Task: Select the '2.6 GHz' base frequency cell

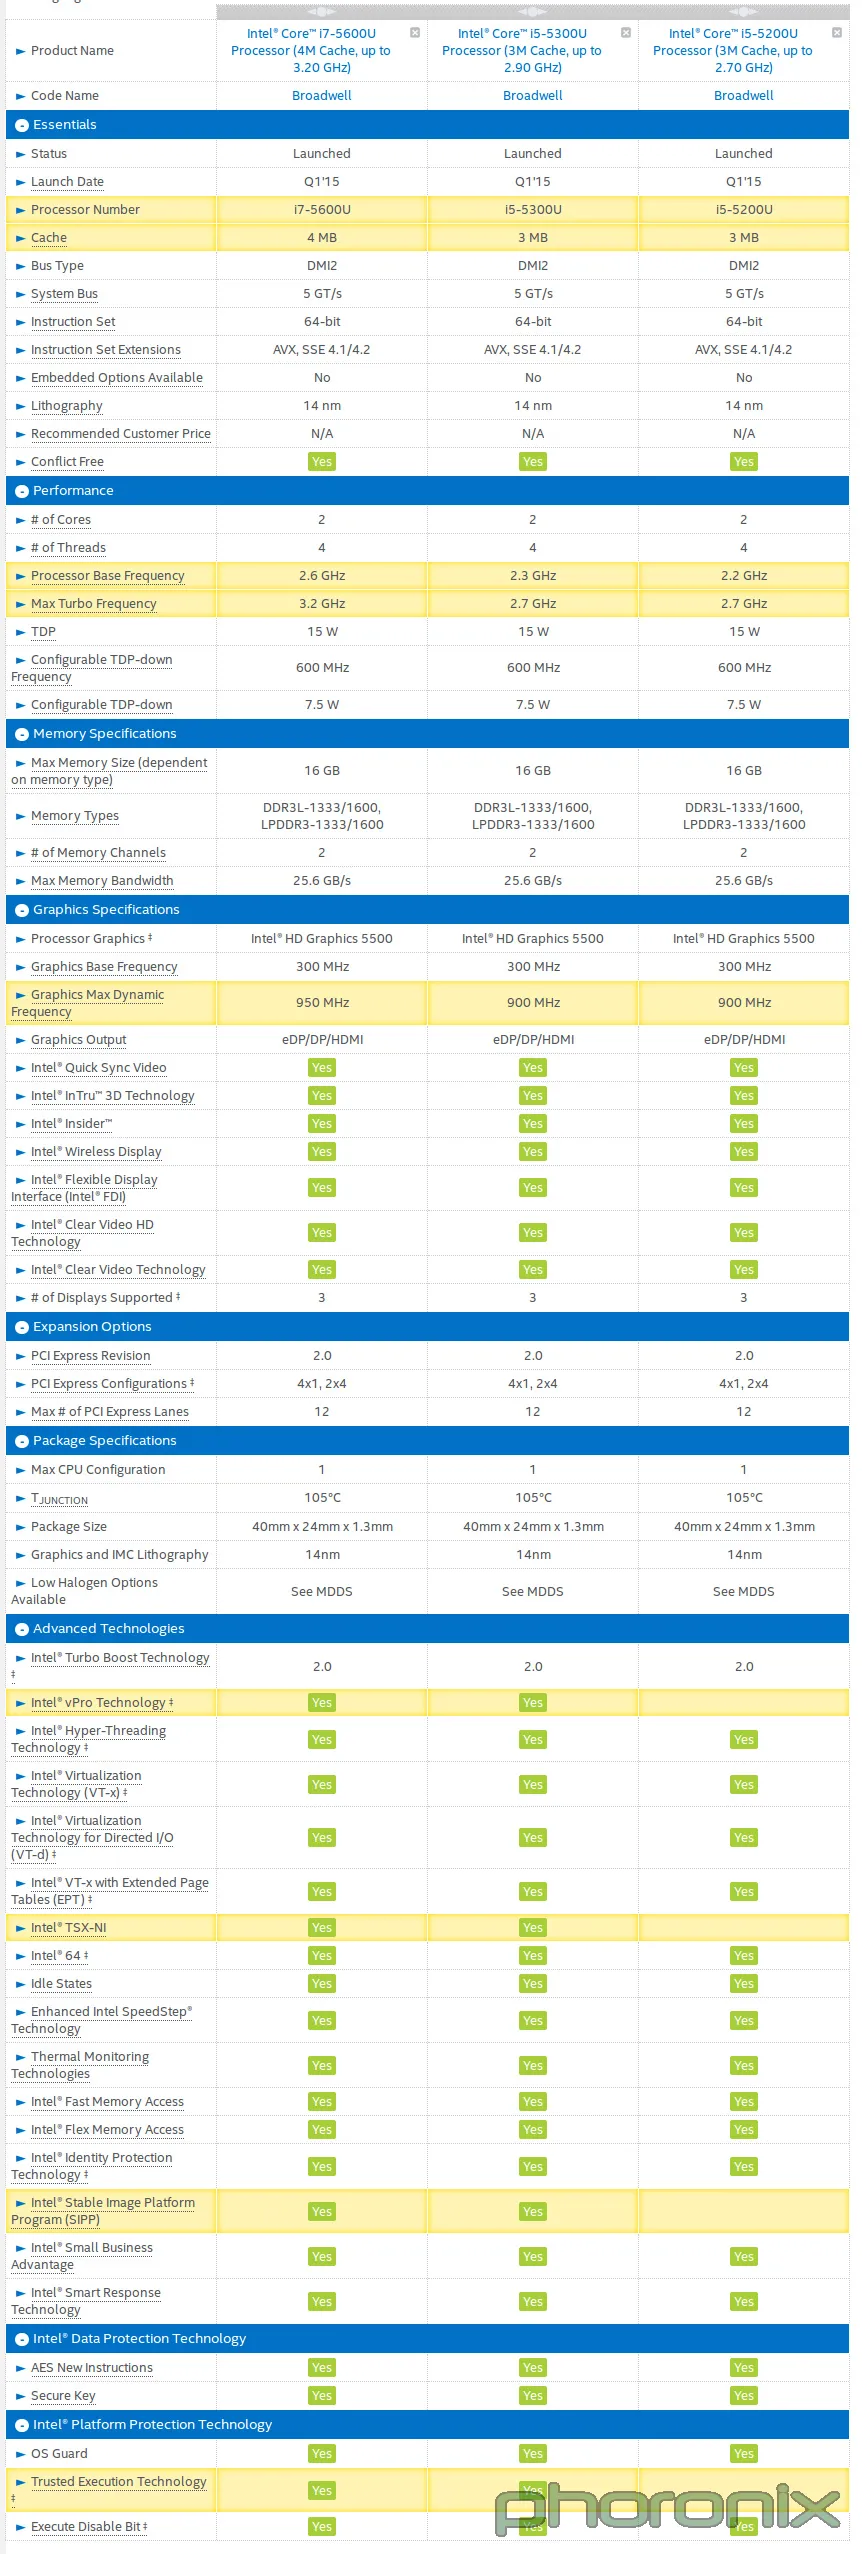Action: (322, 576)
